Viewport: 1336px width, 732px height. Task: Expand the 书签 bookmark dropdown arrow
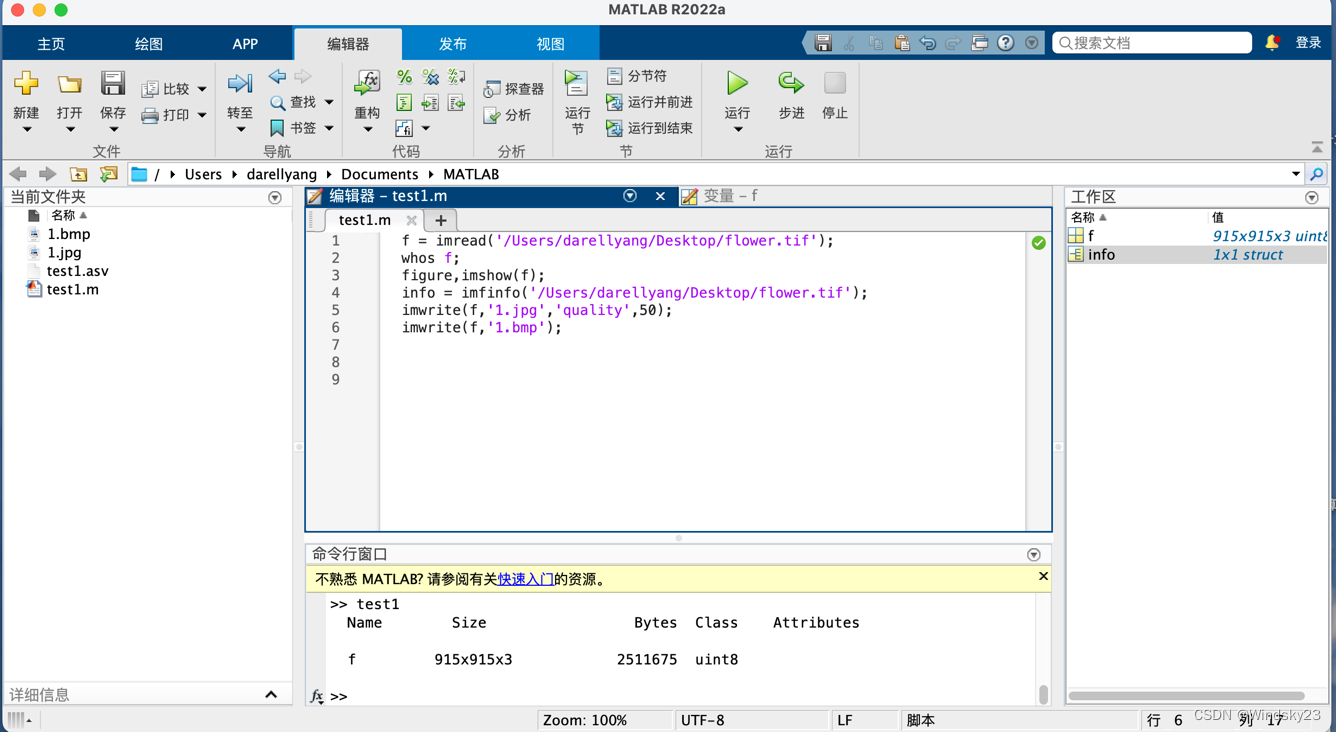point(330,128)
